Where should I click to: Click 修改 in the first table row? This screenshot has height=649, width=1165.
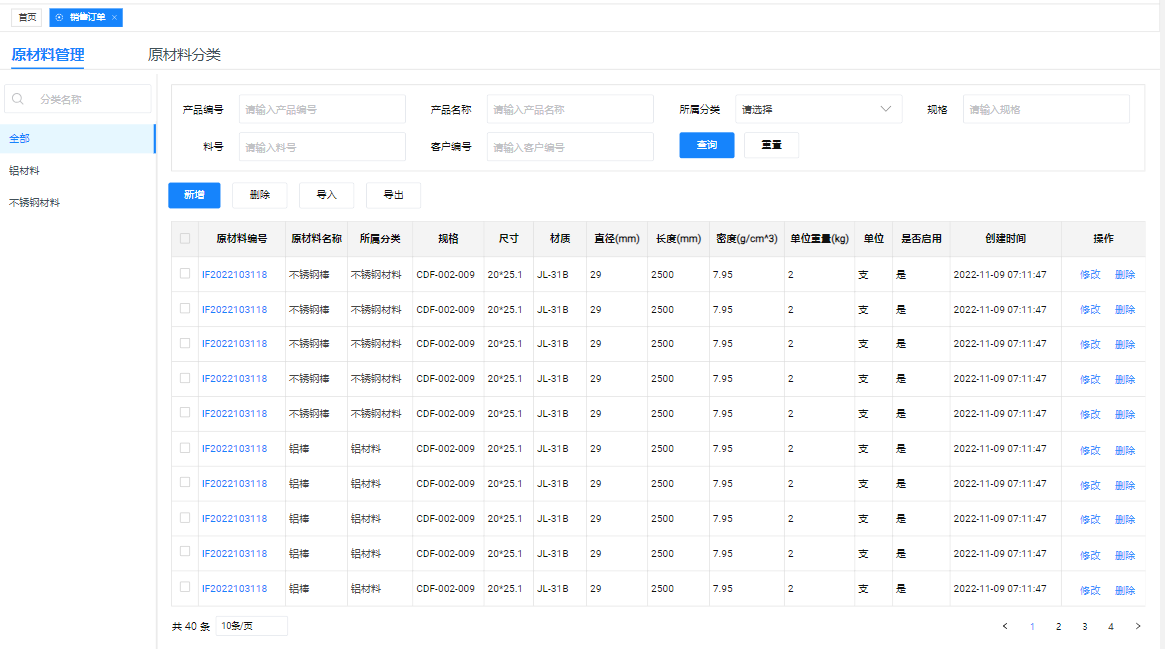[1089, 274]
